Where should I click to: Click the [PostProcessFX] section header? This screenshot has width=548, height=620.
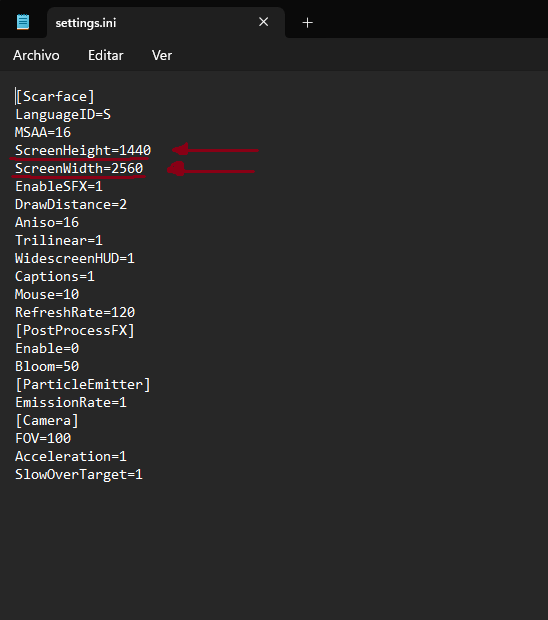point(75,331)
